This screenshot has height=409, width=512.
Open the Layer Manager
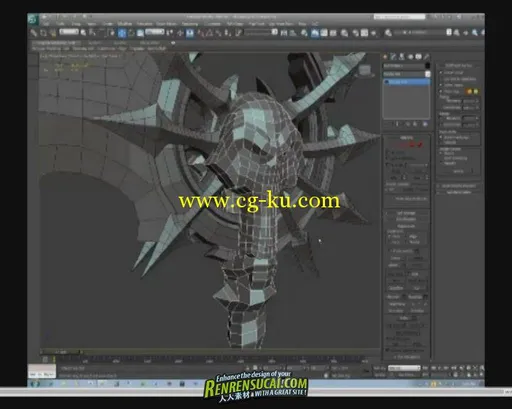304,33
